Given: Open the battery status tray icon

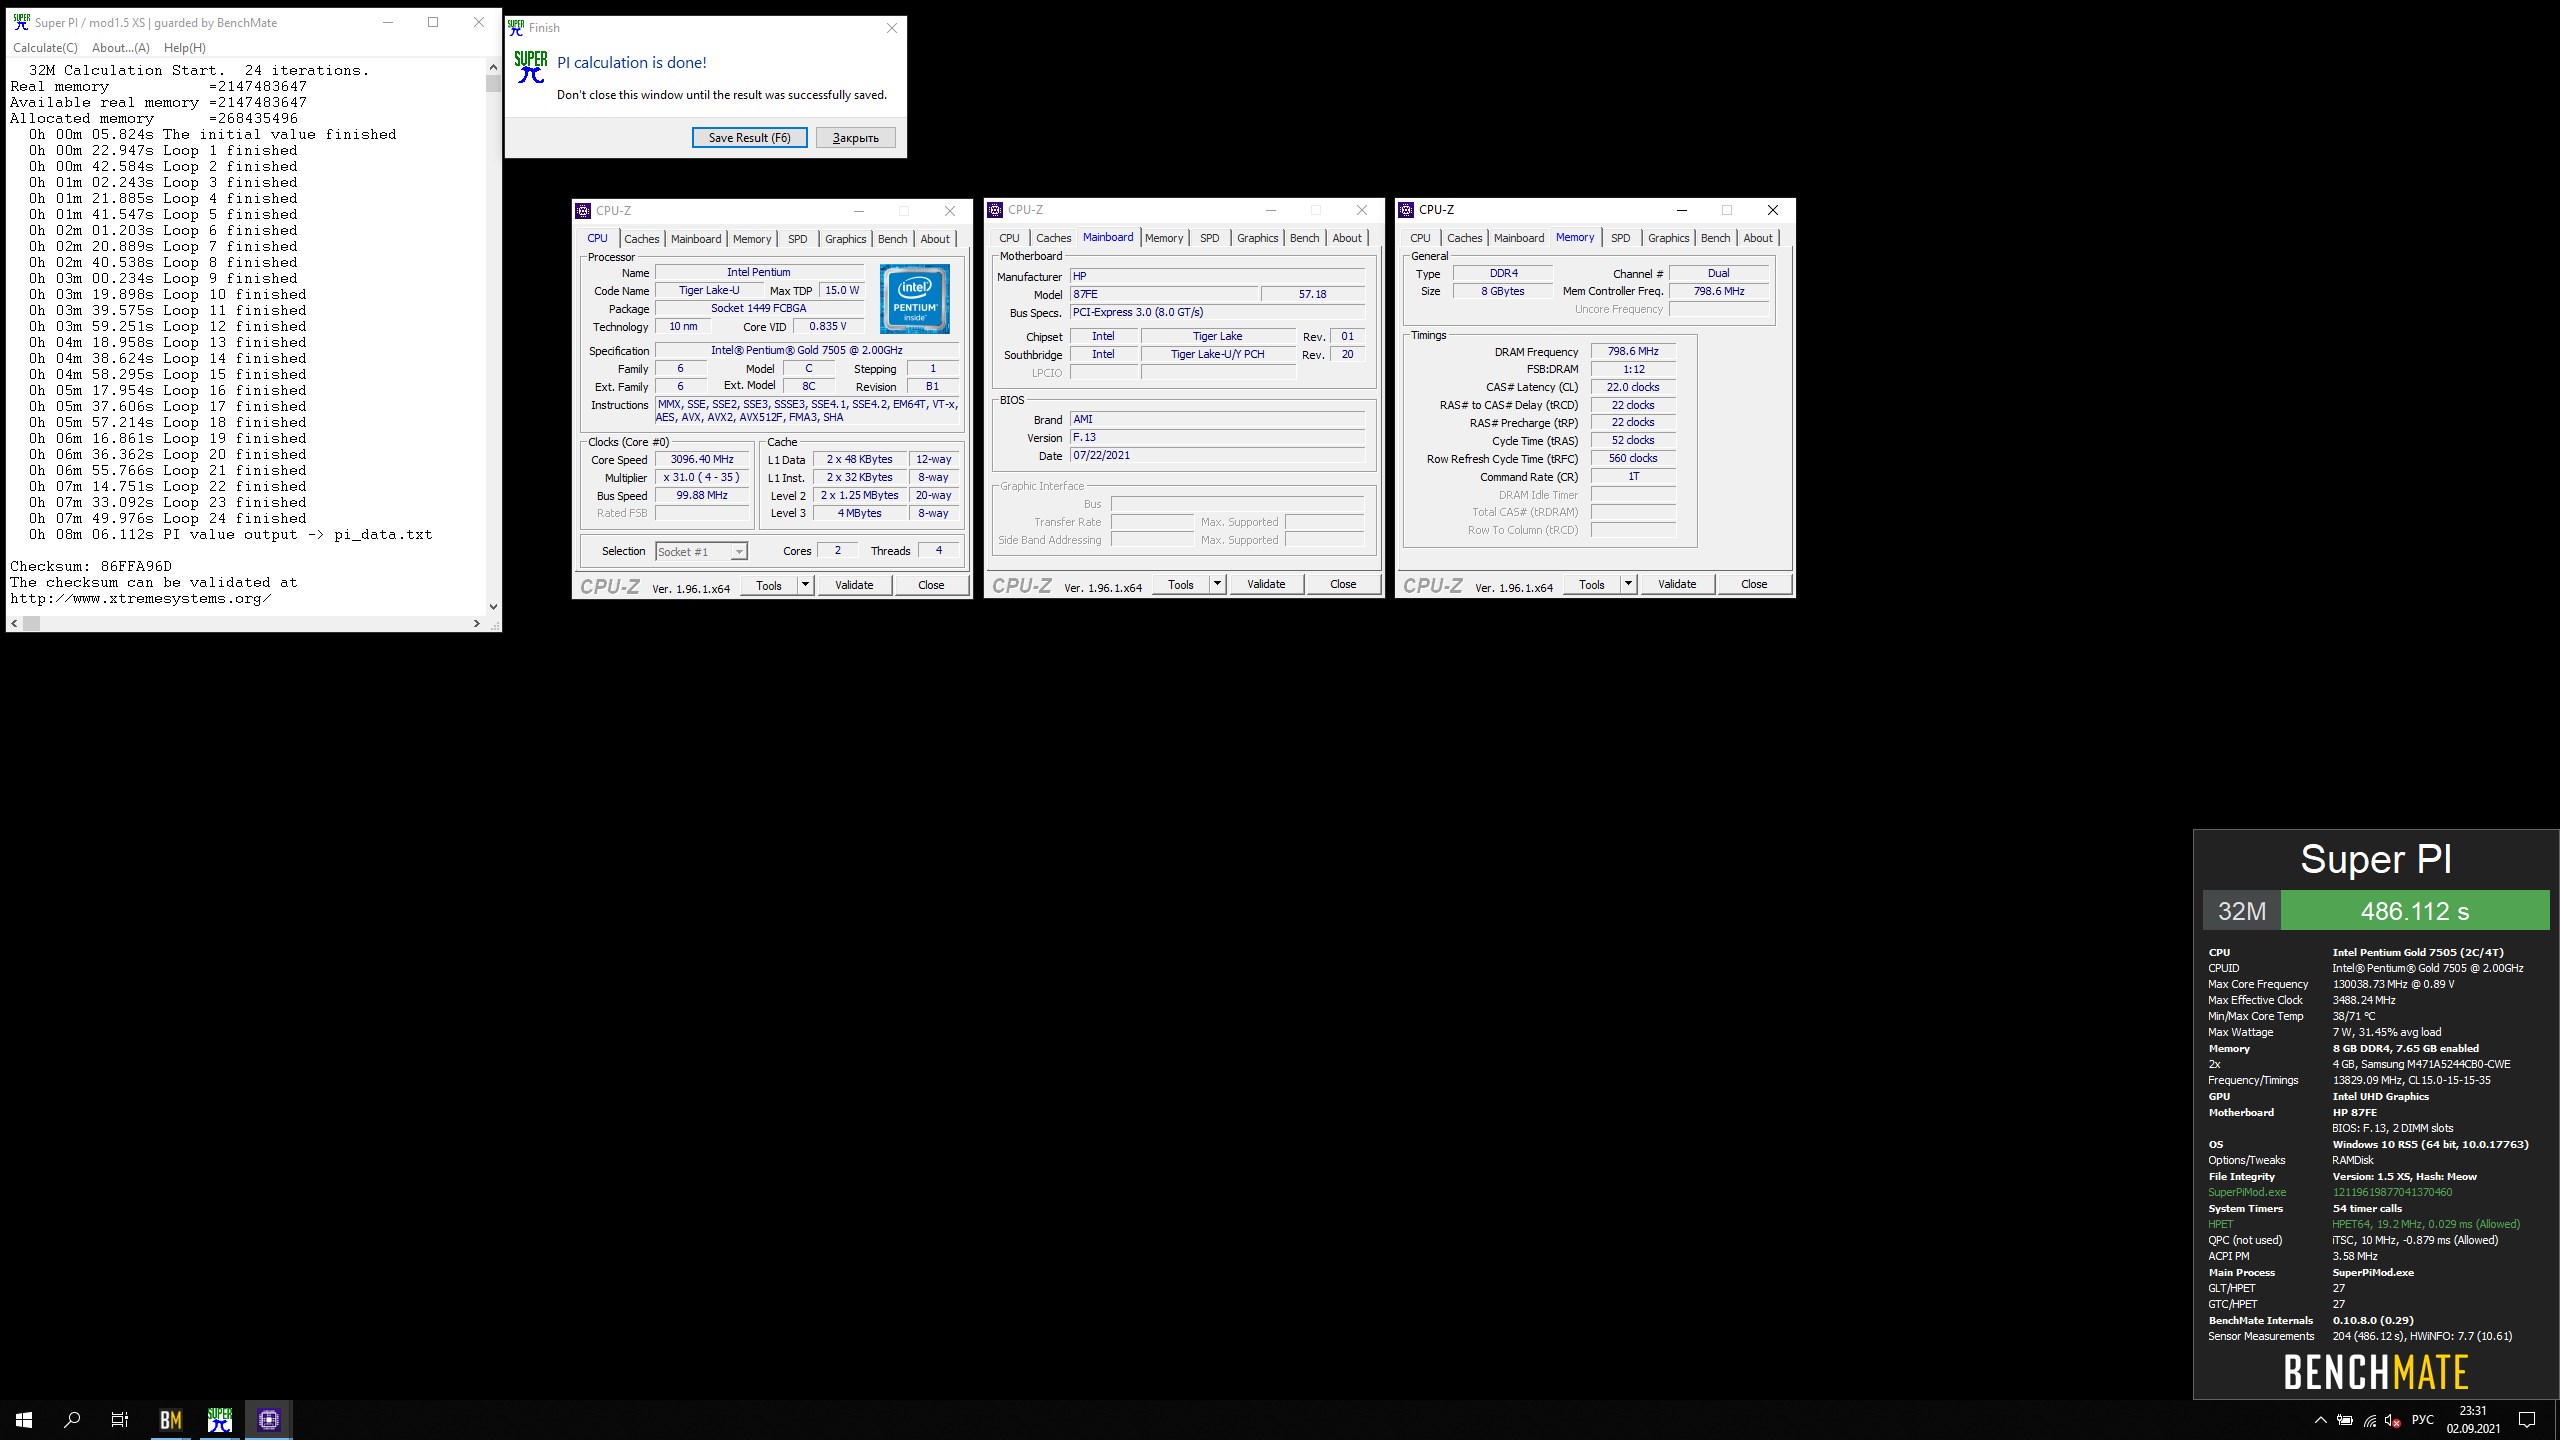Looking at the screenshot, I should 2345,1420.
